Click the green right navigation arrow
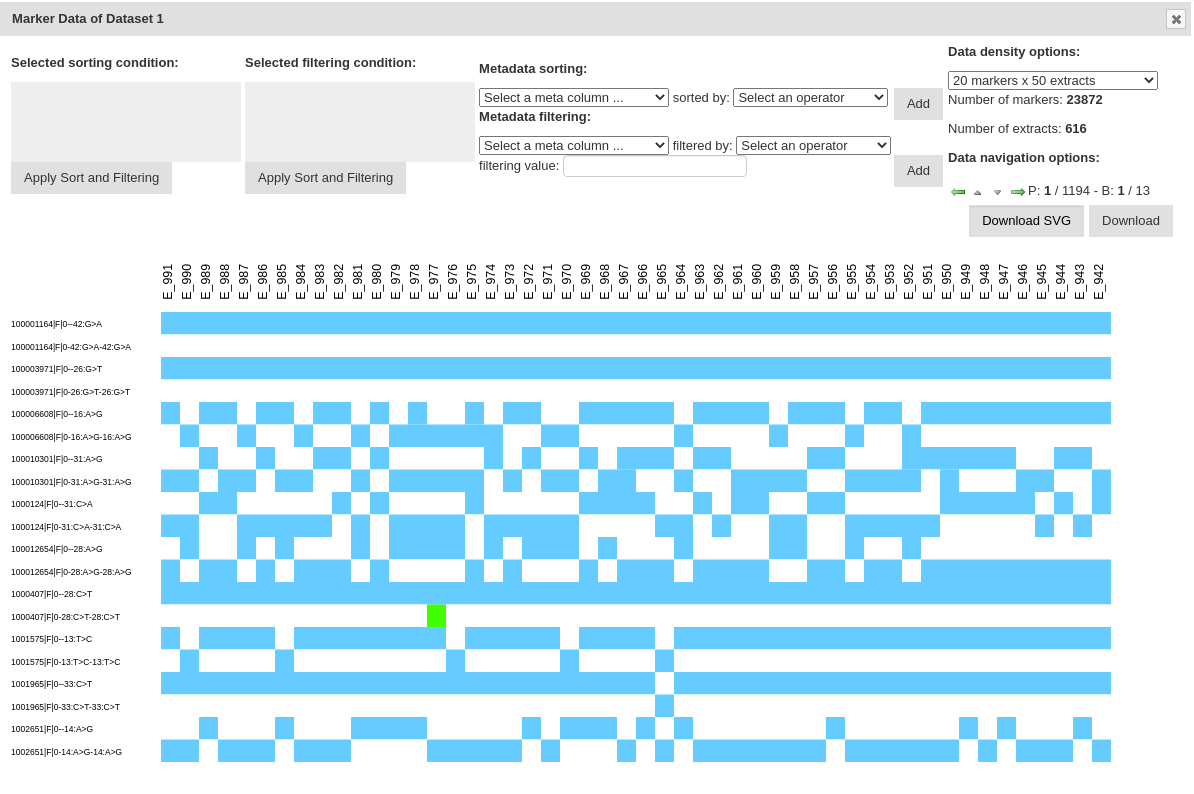This screenshot has width=1194, height=794. (x=1017, y=191)
